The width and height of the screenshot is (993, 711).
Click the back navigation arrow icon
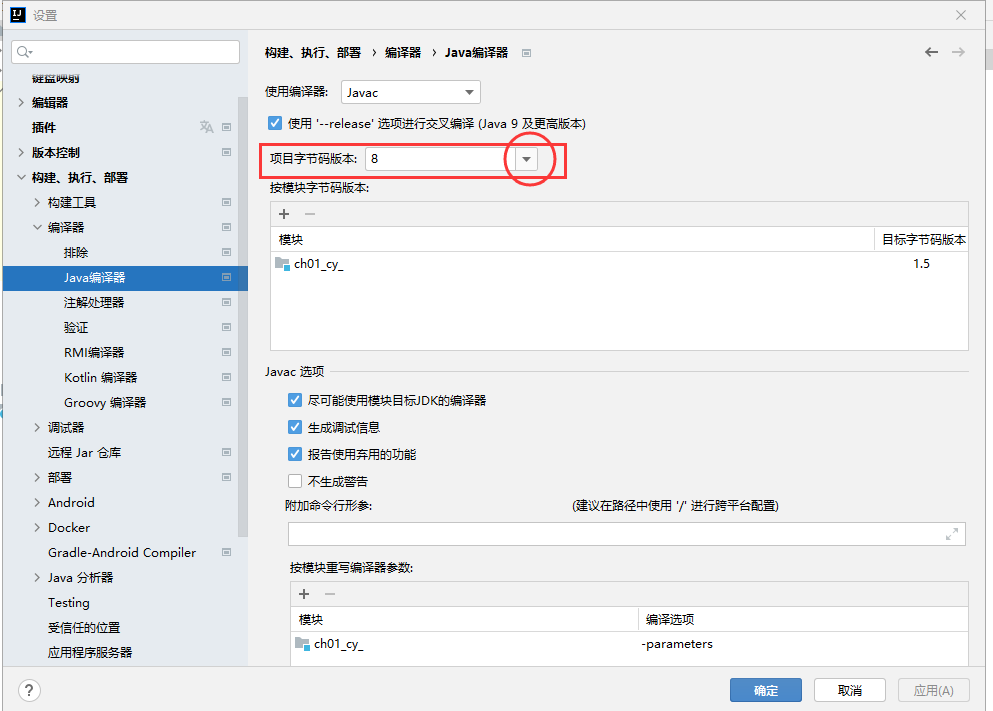click(931, 52)
